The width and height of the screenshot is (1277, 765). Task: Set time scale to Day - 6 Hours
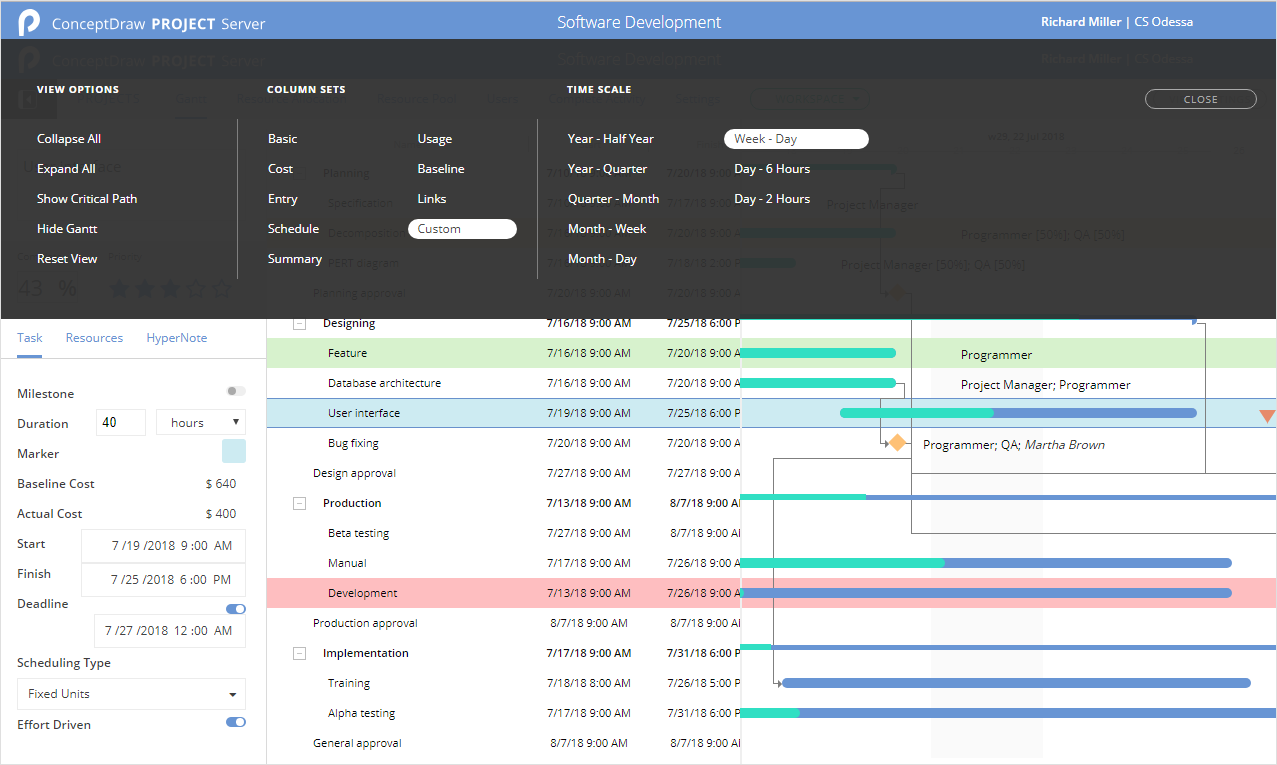pos(772,169)
